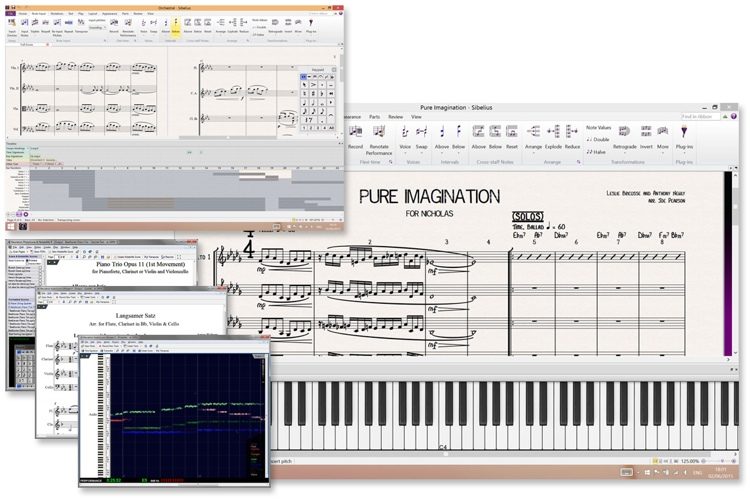Expand the Arrange dropdown arrow in Pure Imagination

(533, 153)
